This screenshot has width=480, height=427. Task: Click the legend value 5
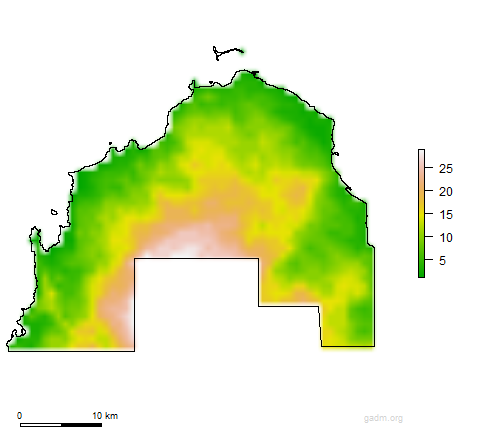pos(442,261)
